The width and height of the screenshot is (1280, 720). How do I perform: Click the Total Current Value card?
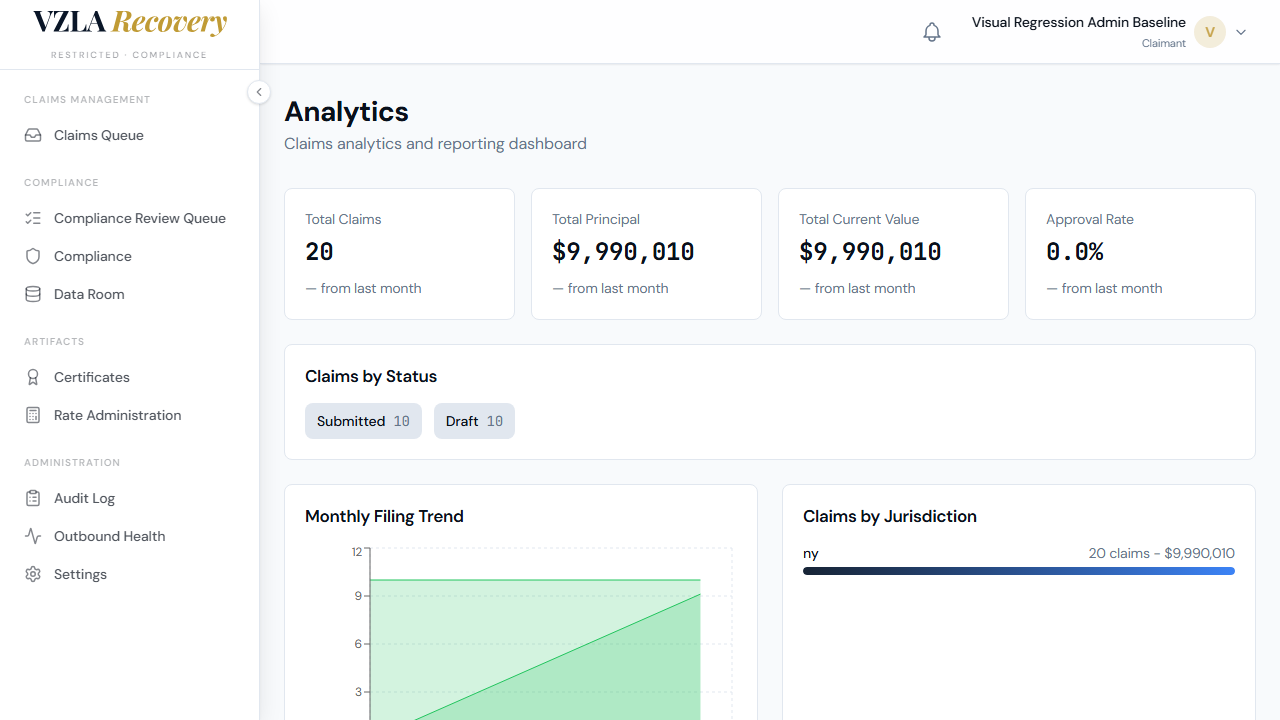coord(893,254)
